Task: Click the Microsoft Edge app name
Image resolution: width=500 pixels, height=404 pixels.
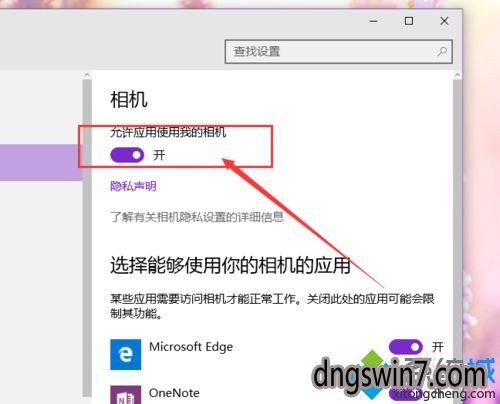Action: coord(191,347)
